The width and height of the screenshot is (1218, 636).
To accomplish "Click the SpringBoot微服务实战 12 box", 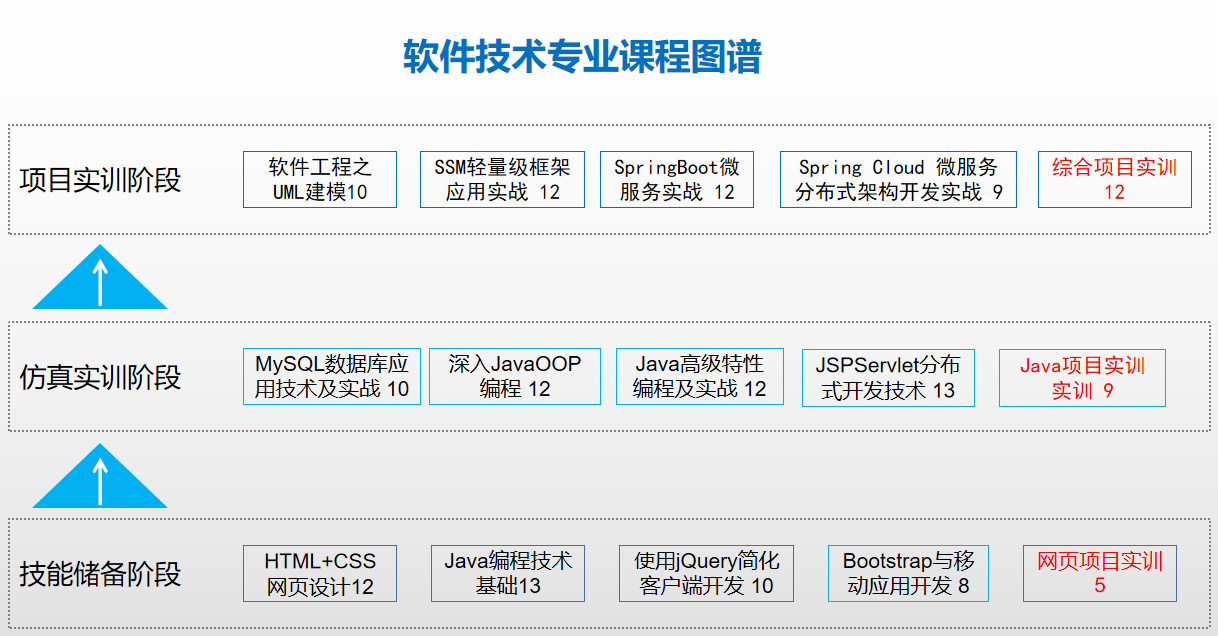I will click(677, 180).
